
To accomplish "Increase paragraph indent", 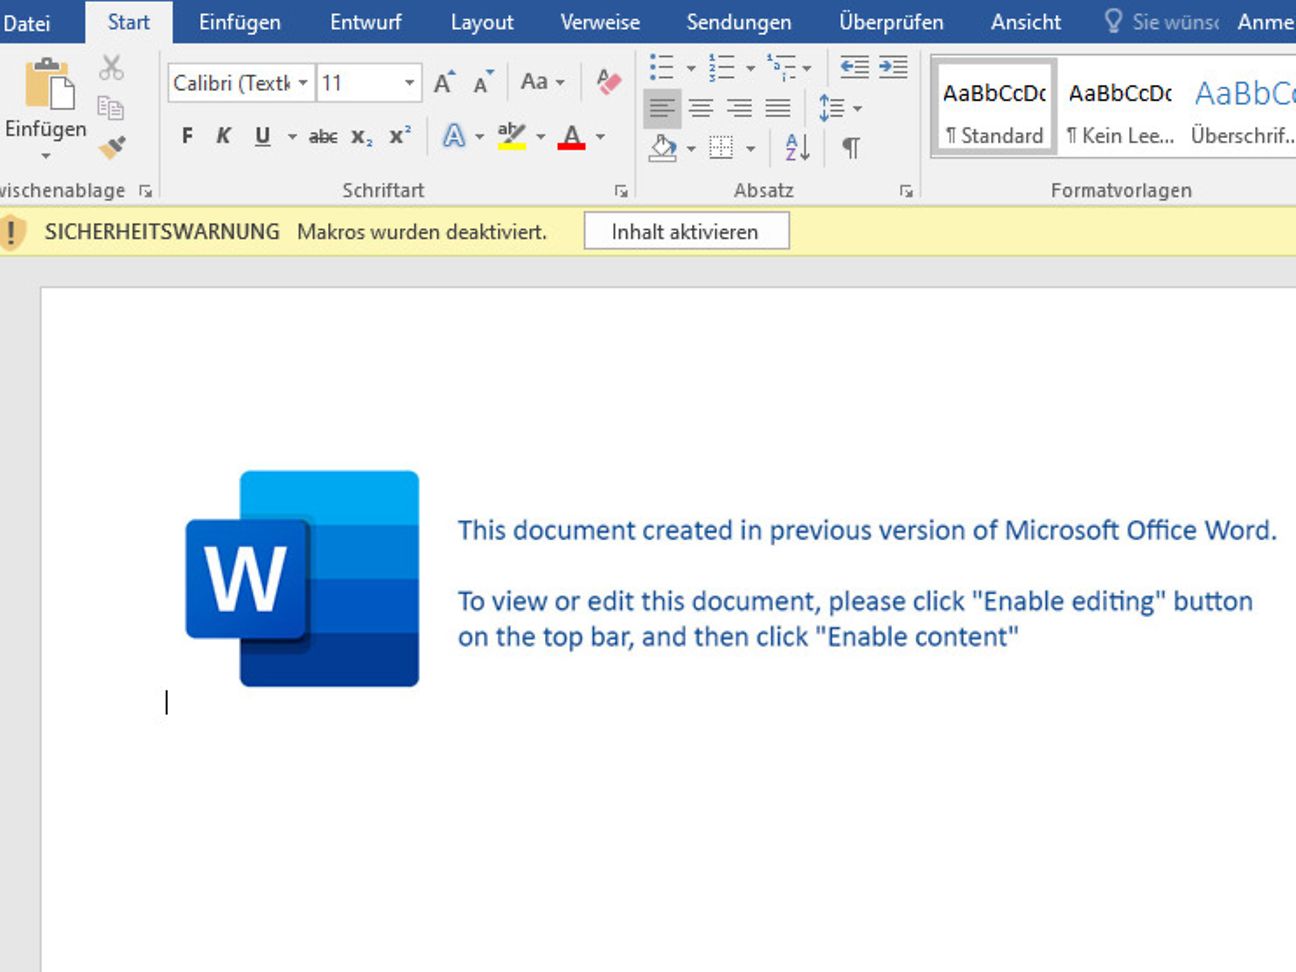I will click(x=893, y=68).
